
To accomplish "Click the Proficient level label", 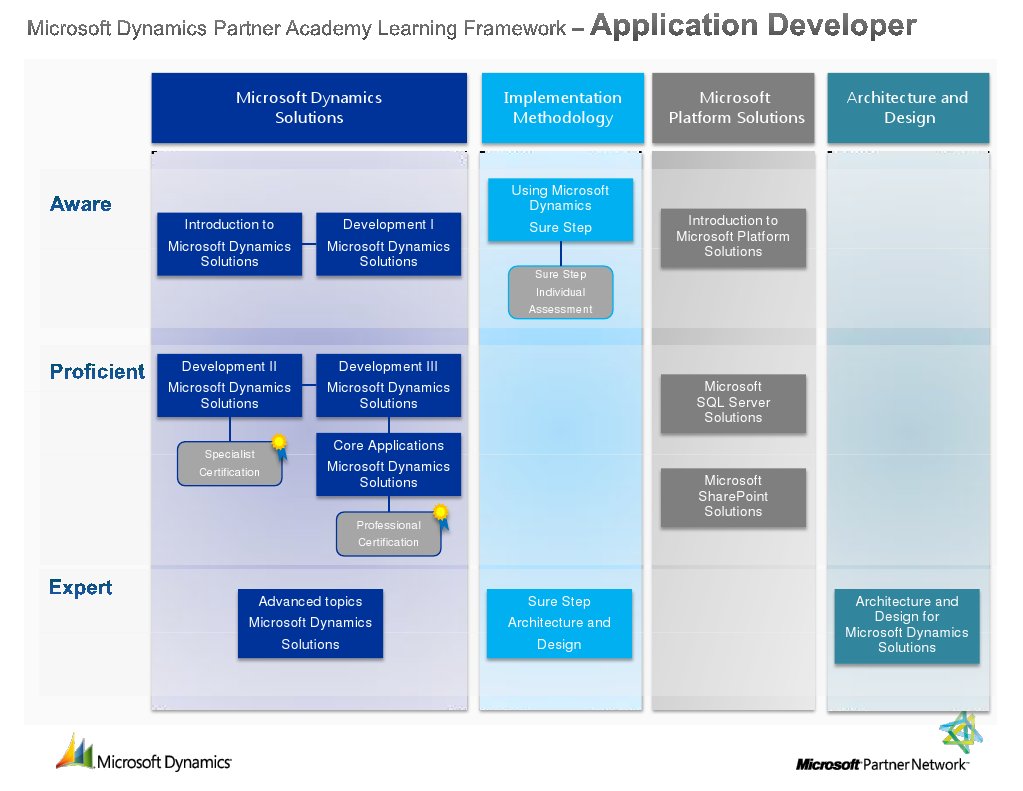I will coord(97,371).
